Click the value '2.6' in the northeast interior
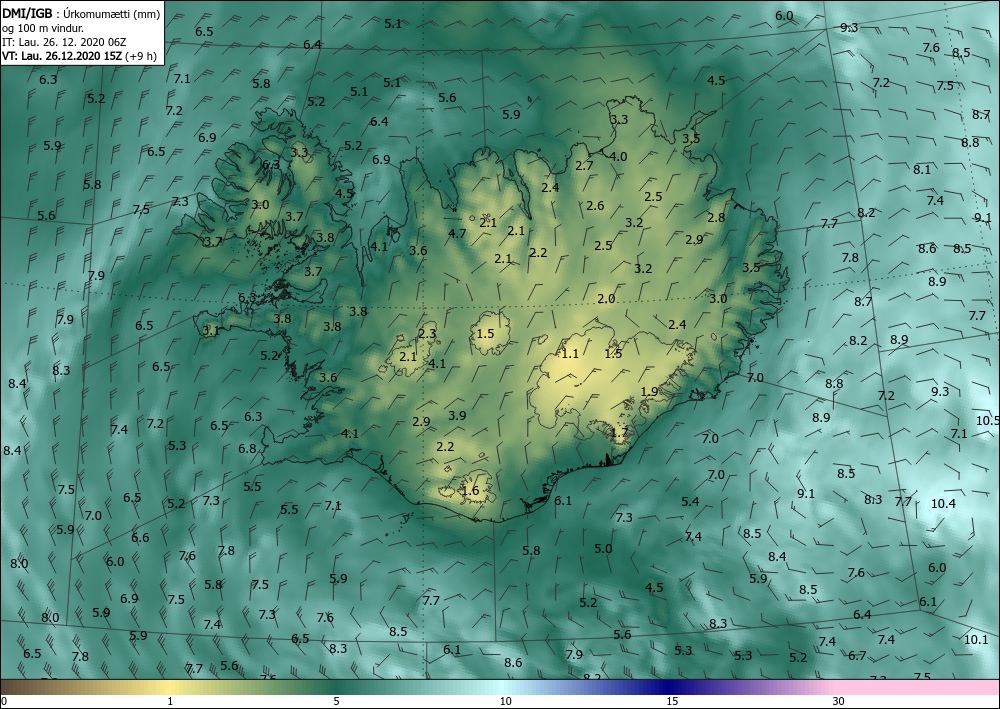This screenshot has width=1000, height=709. click(x=595, y=205)
